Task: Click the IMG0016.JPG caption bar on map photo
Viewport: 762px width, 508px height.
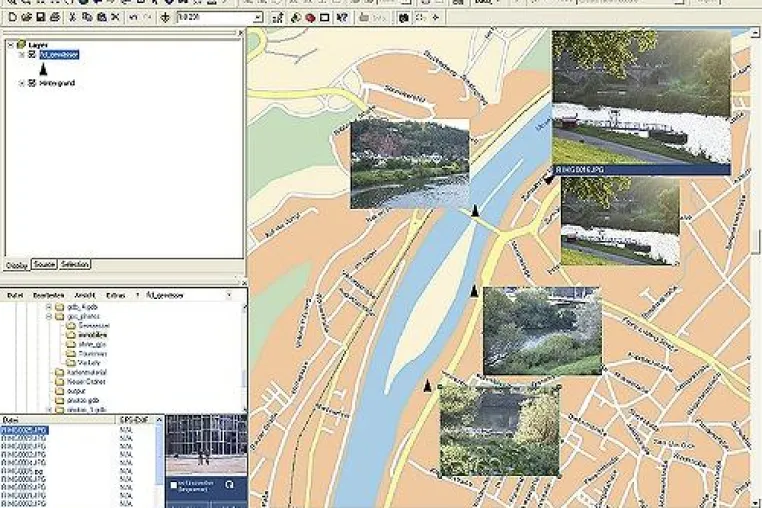Action: [641, 170]
